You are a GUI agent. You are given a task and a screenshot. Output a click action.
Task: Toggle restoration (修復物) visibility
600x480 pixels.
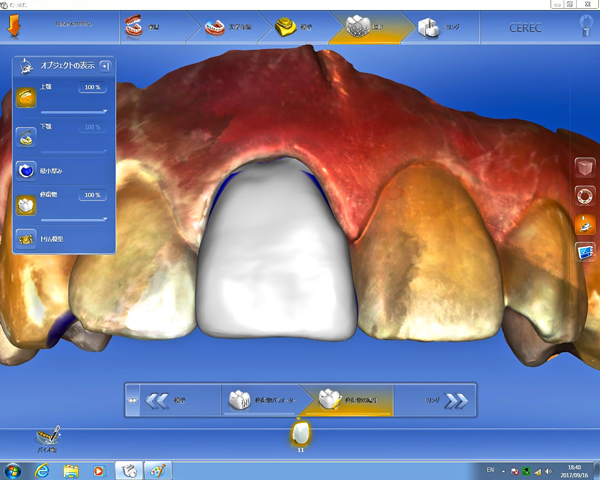click(x=26, y=205)
